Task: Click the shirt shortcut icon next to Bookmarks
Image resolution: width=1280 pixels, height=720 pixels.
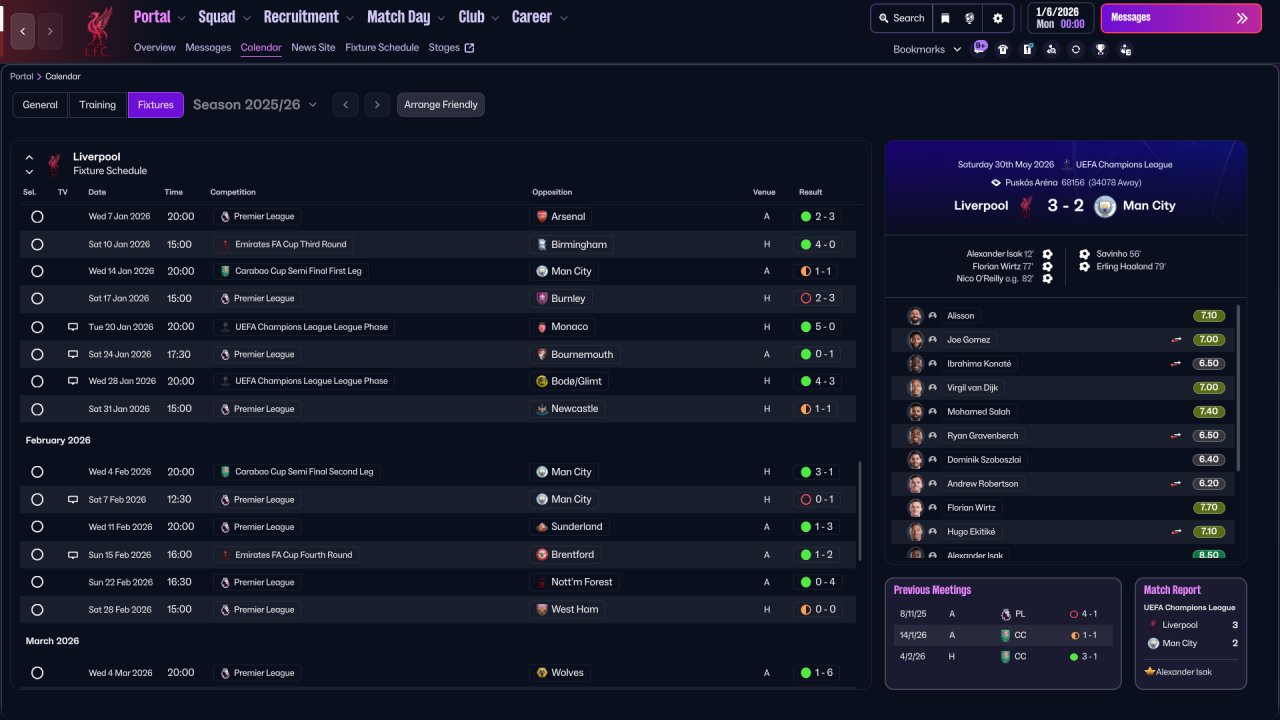Action: [x=1003, y=49]
